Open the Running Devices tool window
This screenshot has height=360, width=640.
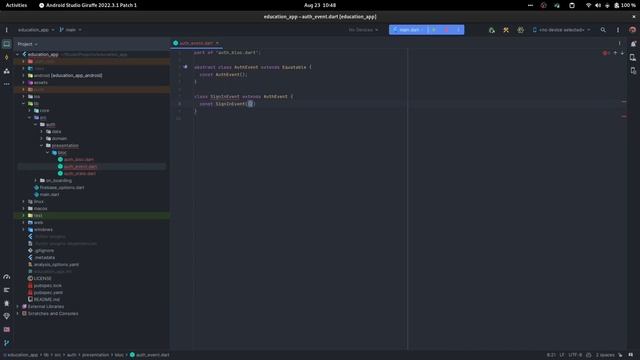pos(633,71)
